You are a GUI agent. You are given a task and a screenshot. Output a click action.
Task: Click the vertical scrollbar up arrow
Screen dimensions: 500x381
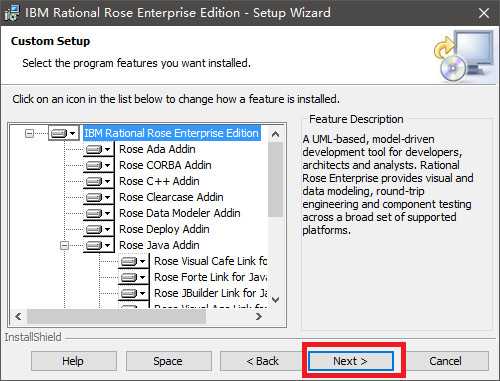(275, 134)
